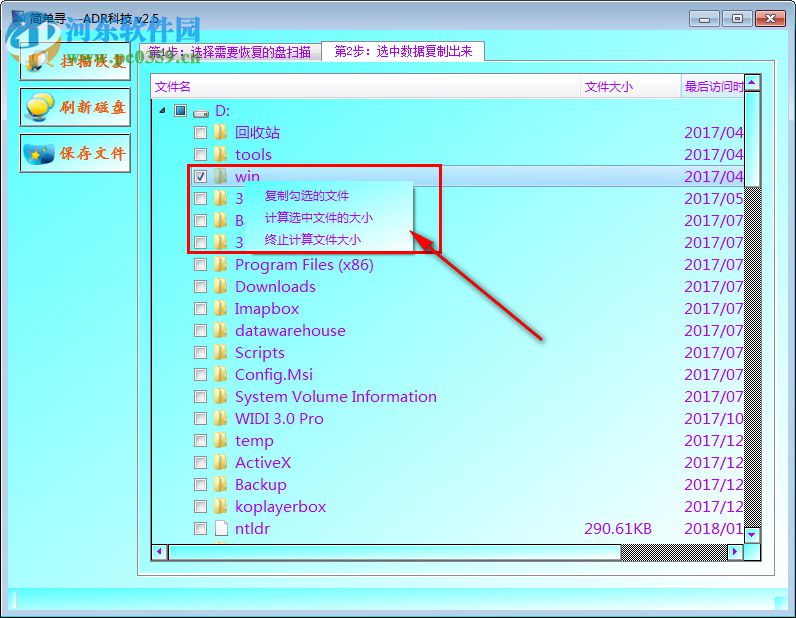Click the vertical scrollbar down arrow
The height and width of the screenshot is (618, 796).
click(x=752, y=534)
